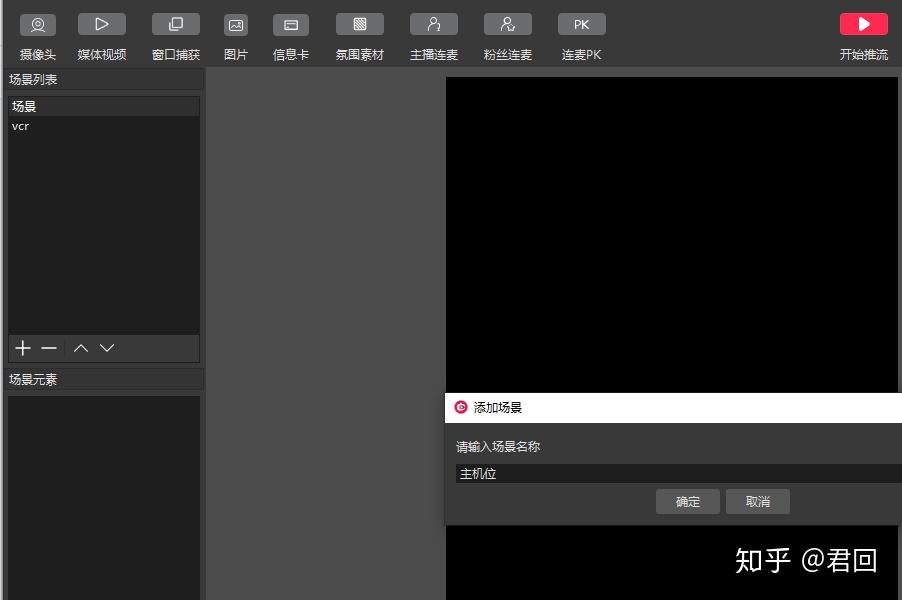Click the 场景列表 panel header
The image size is (902, 600).
[x=104, y=79]
